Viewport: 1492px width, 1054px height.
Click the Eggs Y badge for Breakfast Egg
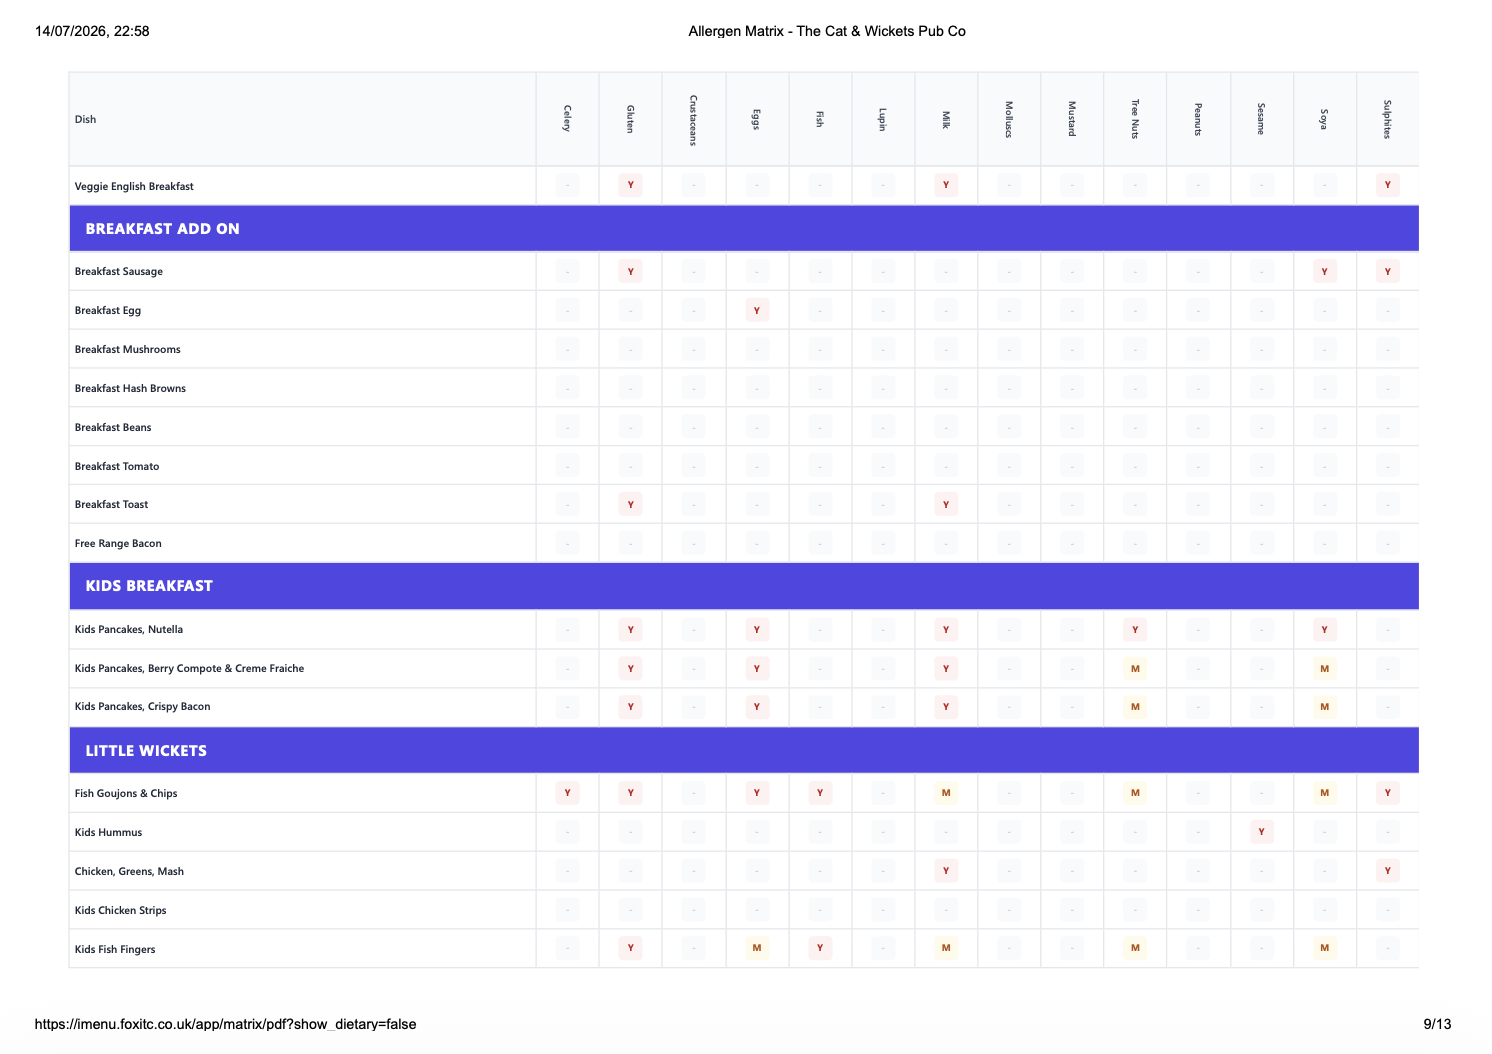756,310
